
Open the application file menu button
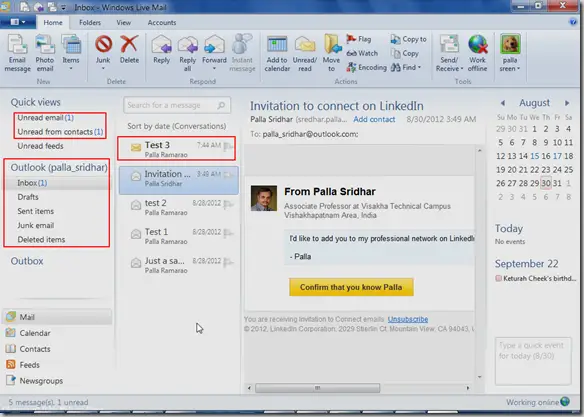[18, 22]
